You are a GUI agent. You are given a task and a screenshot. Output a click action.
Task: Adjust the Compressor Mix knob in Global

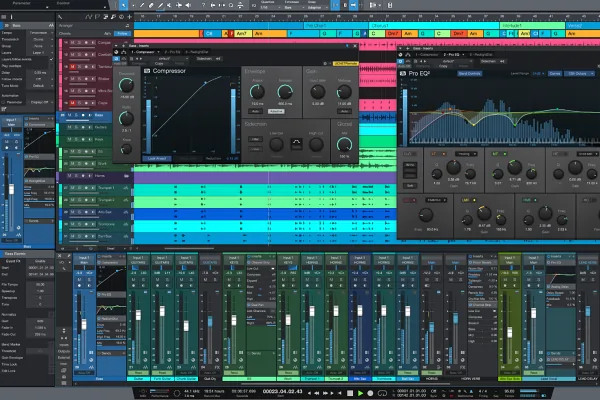click(x=344, y=145)
